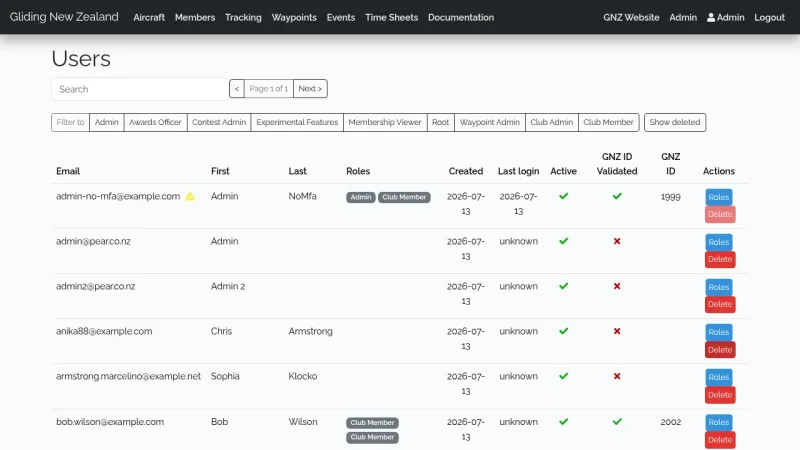Edit roles for admin-no-mfa@example.com
Screen dimensions: 800x450
point(719,197)
